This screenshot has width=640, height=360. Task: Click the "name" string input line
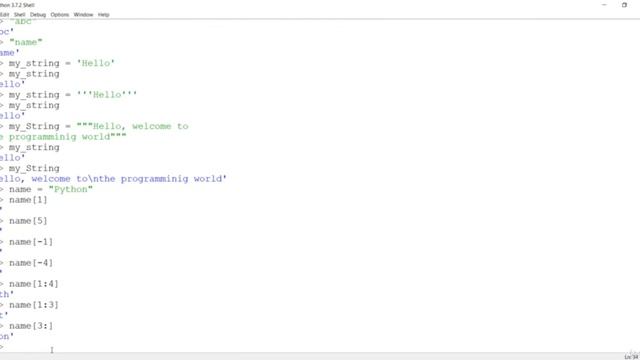pos(25,42)
